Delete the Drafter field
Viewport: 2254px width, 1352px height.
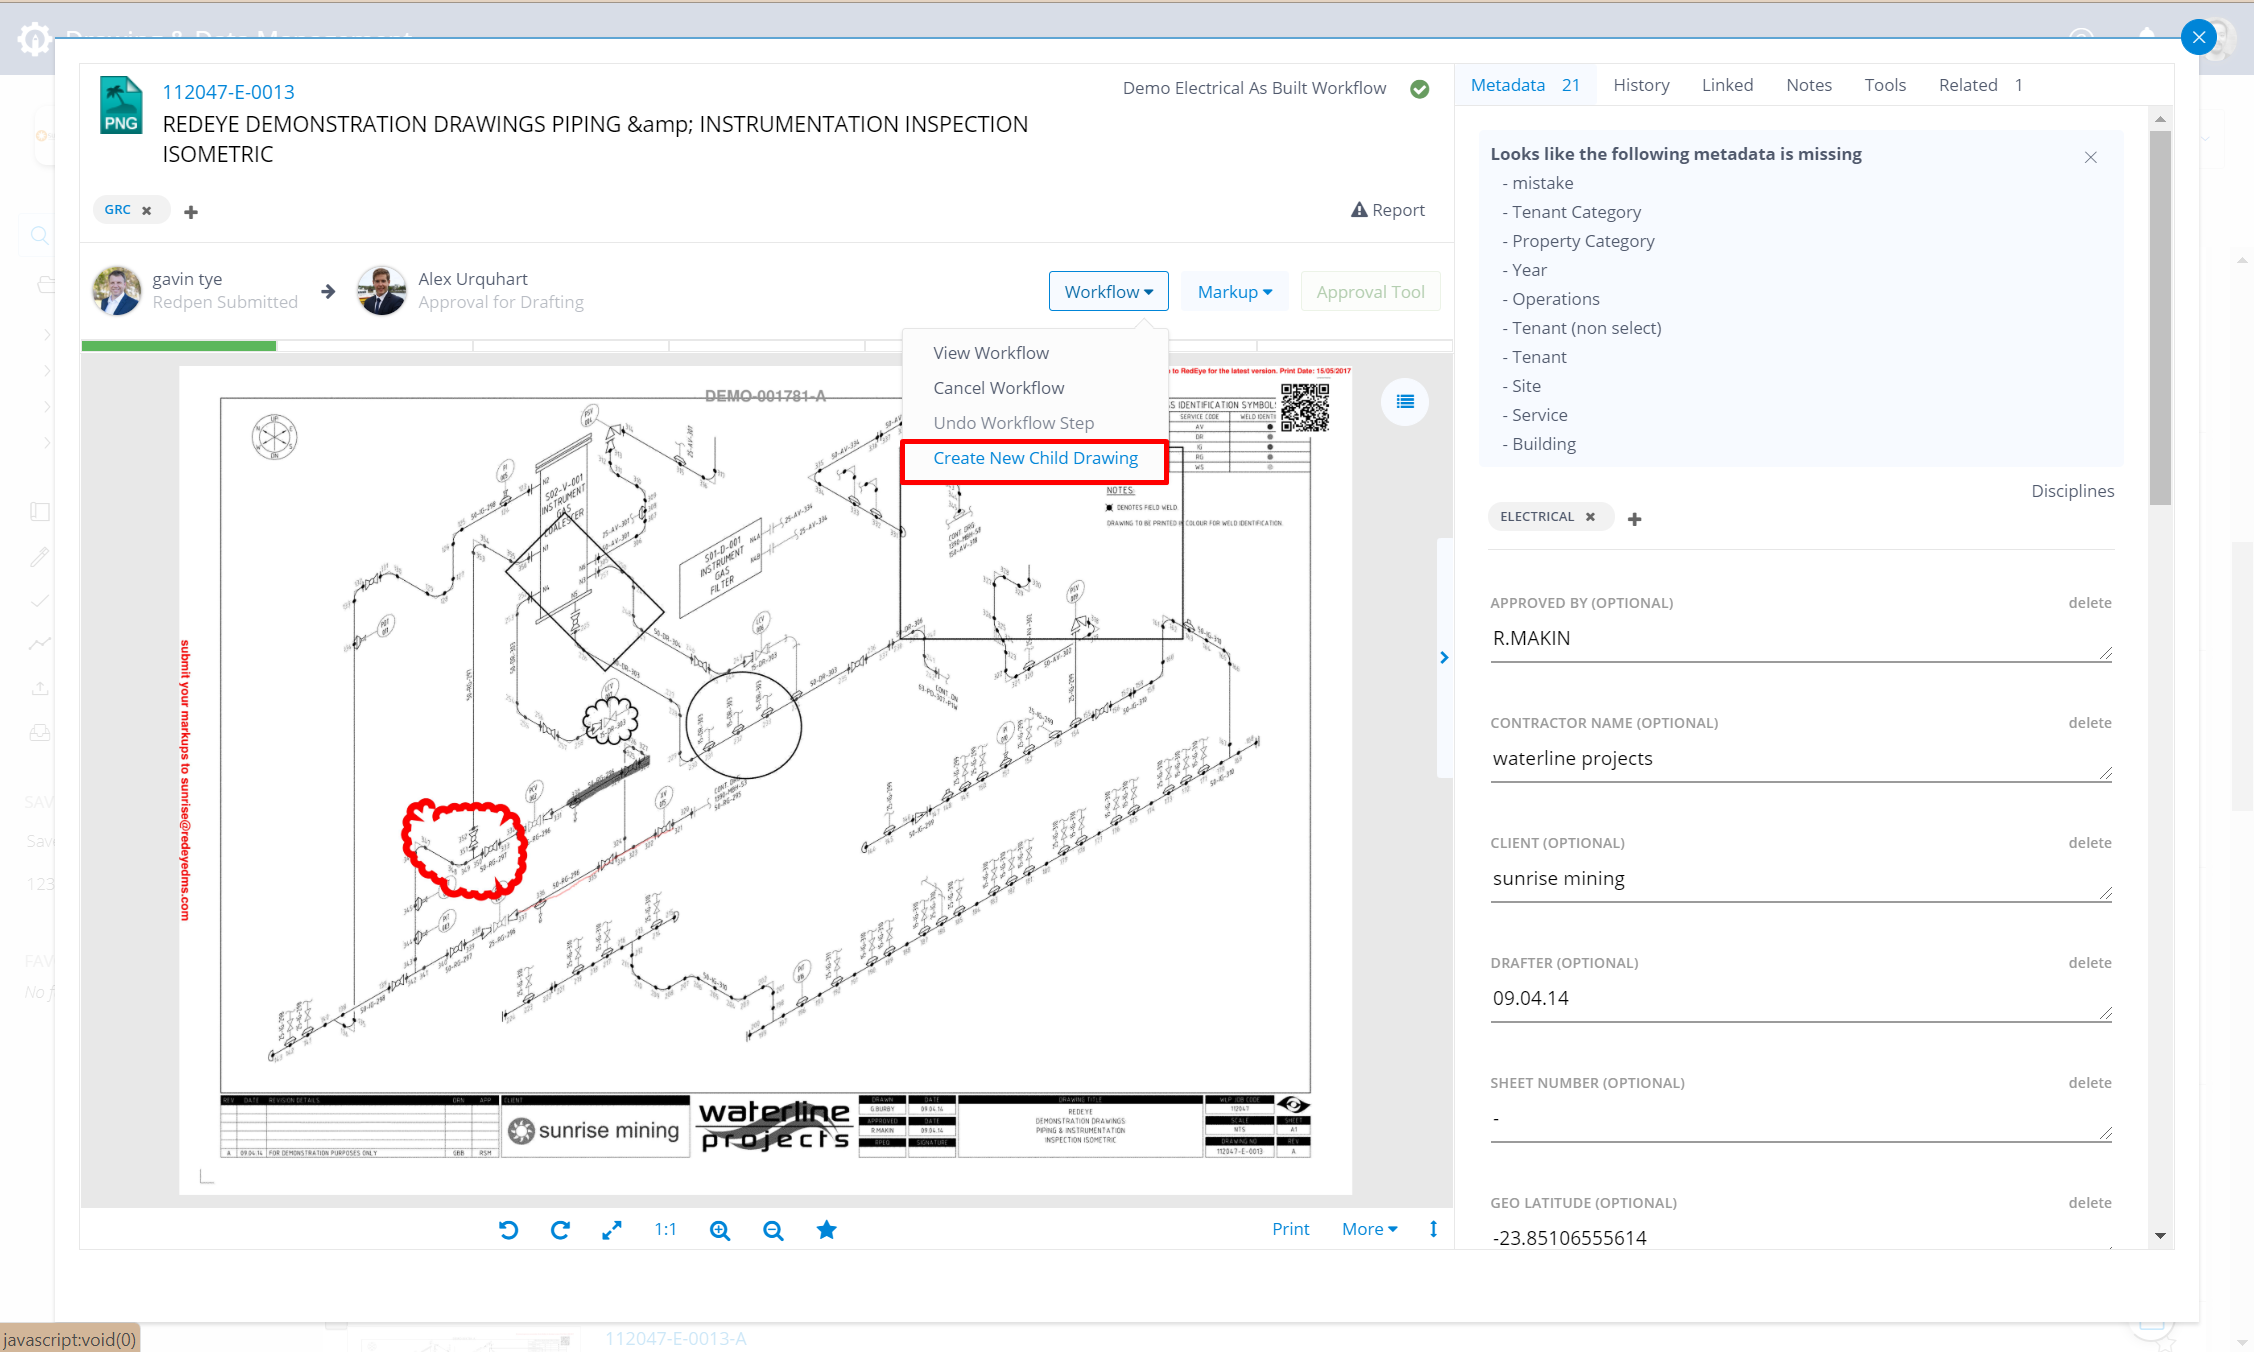pyautogui.click(x=2089, y=963)
